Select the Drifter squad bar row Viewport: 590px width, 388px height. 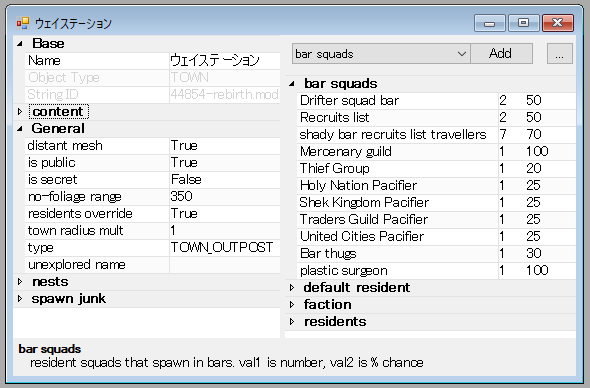436,100
